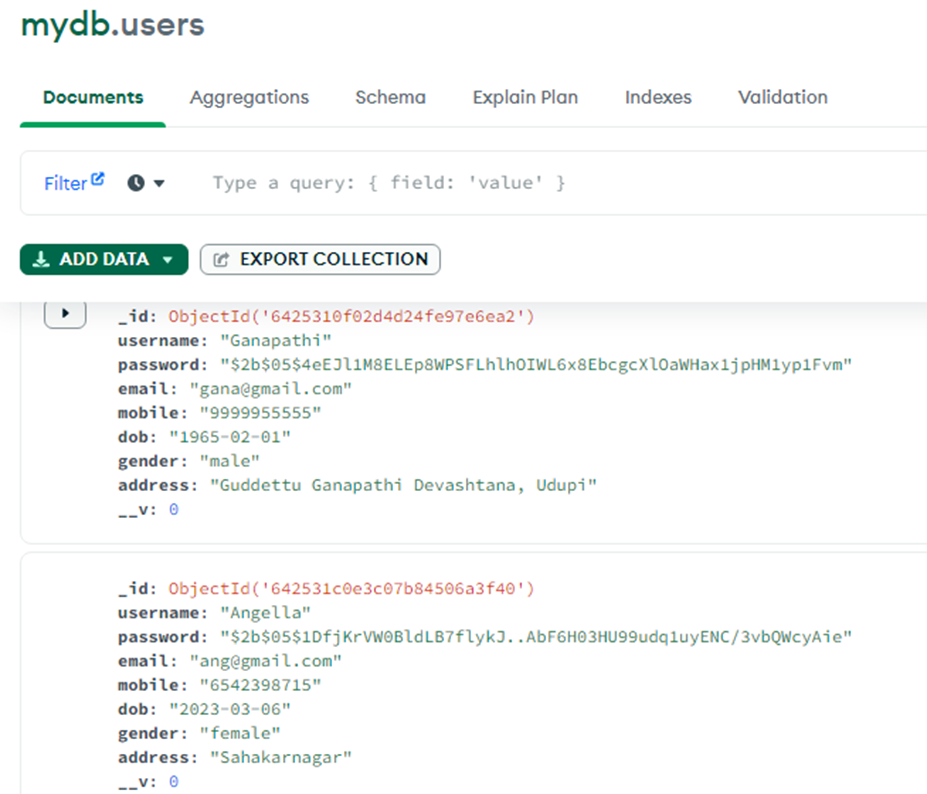Click the recent queries clock icon
Screen dimensions: 927x794
pyautogui.click(x=138, y=182)
